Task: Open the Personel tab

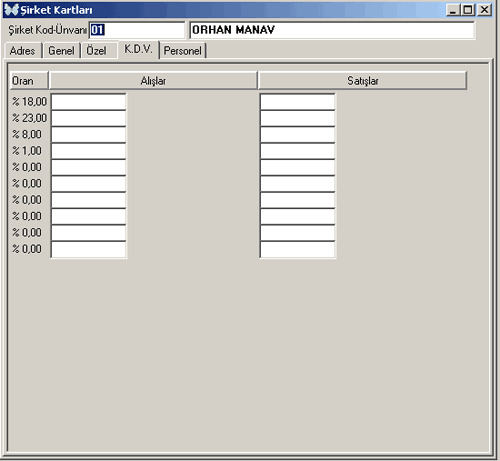Action: pos(183,51)
